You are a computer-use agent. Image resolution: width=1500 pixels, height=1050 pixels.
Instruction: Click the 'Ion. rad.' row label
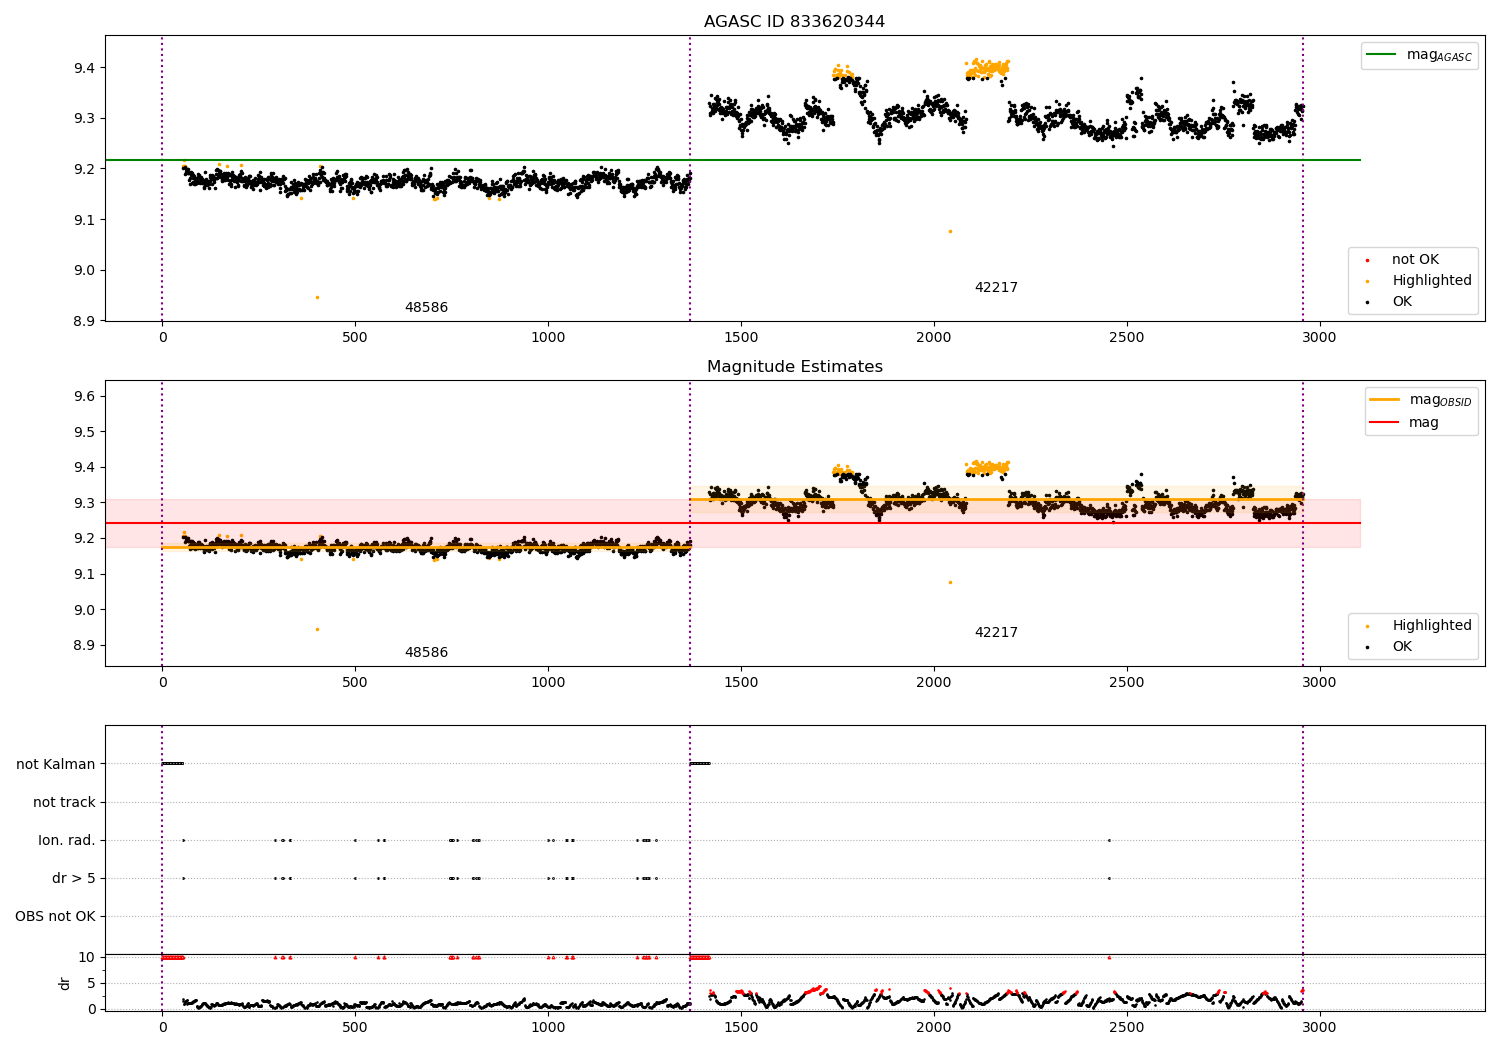coord(67,840)
